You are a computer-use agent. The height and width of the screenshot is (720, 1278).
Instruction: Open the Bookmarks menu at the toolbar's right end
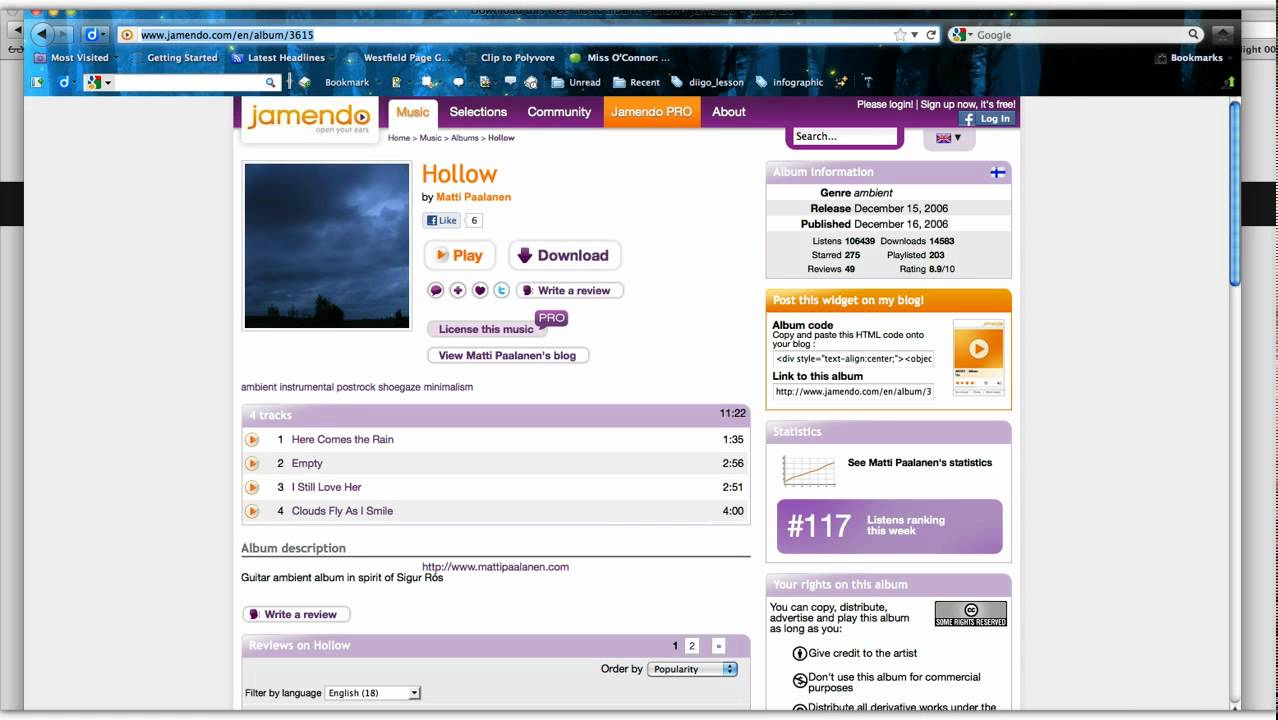pyautogui.click(x=1189, y=58)
